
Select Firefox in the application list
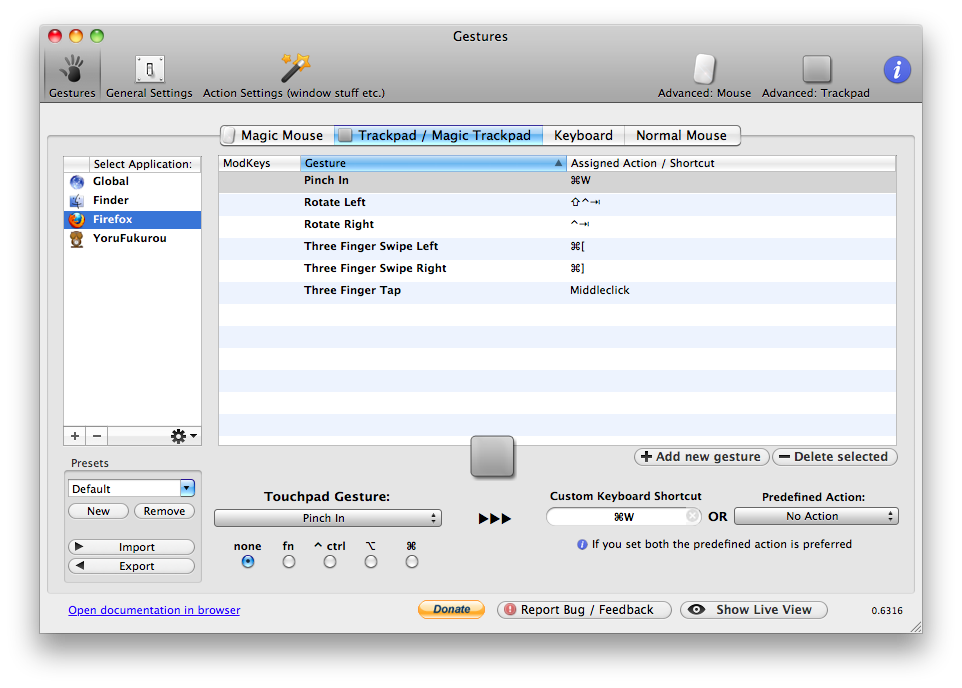tap(133, 220)
